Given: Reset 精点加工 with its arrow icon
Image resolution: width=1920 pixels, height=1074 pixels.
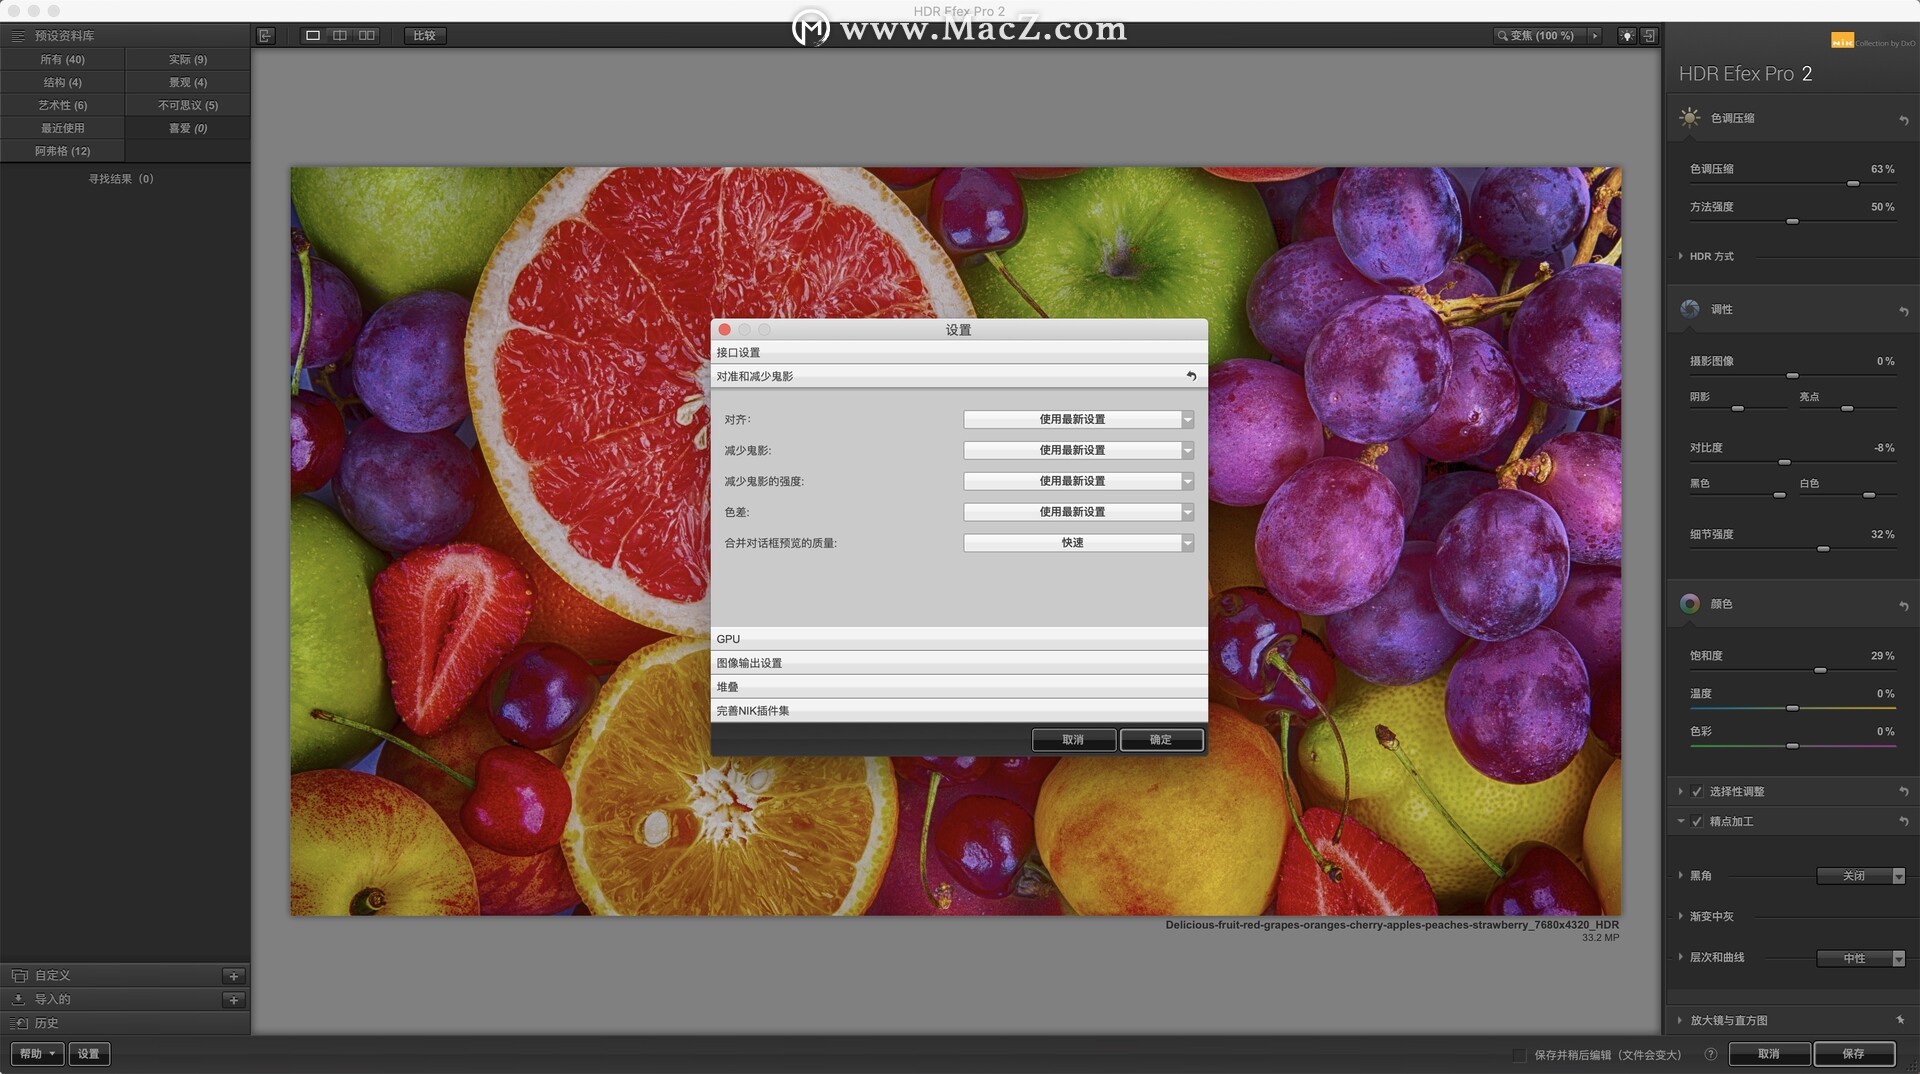Looking at the screenshot, I should (1903, 821).
